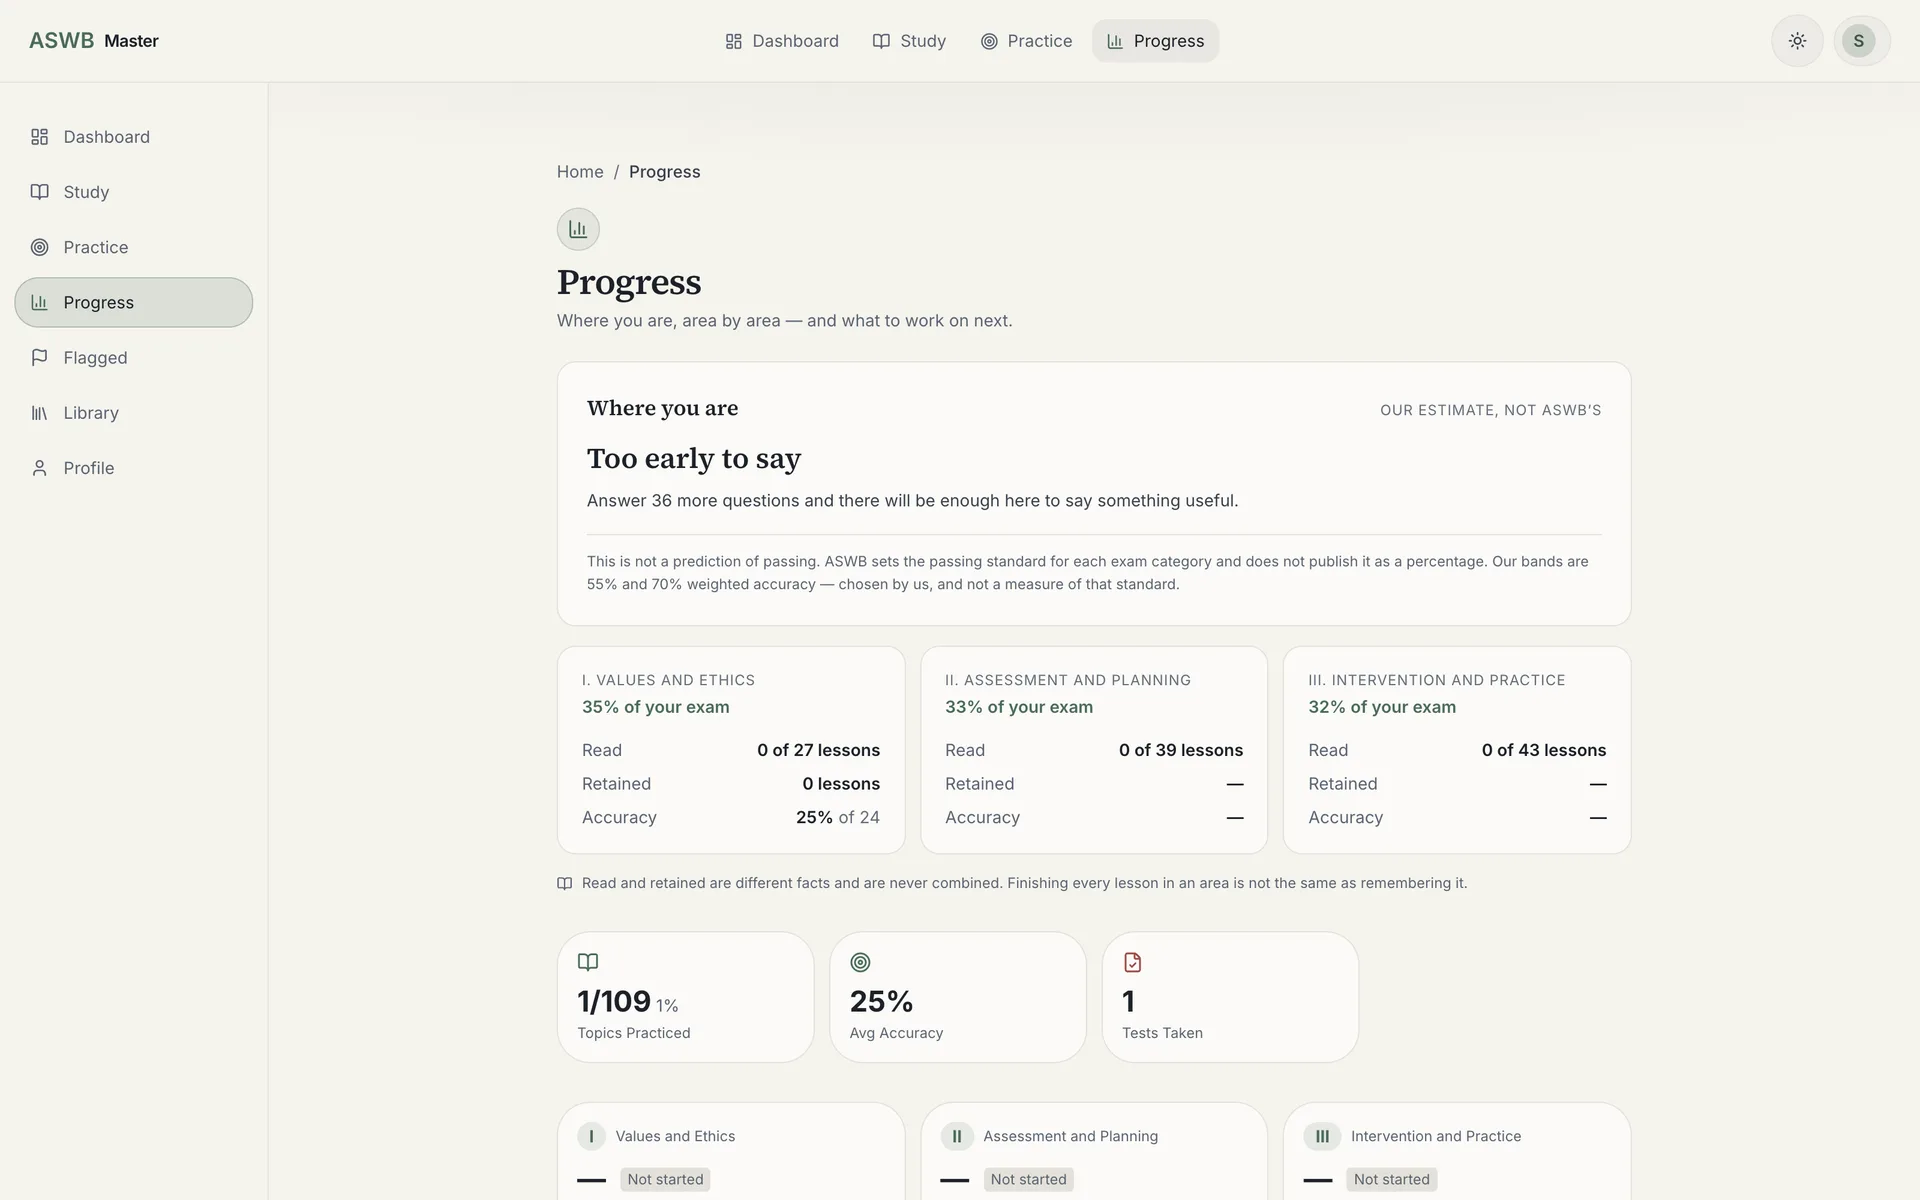
Task: Click the Not started badge under Intervention and Practice
Action: (x=1391, y=1179)
